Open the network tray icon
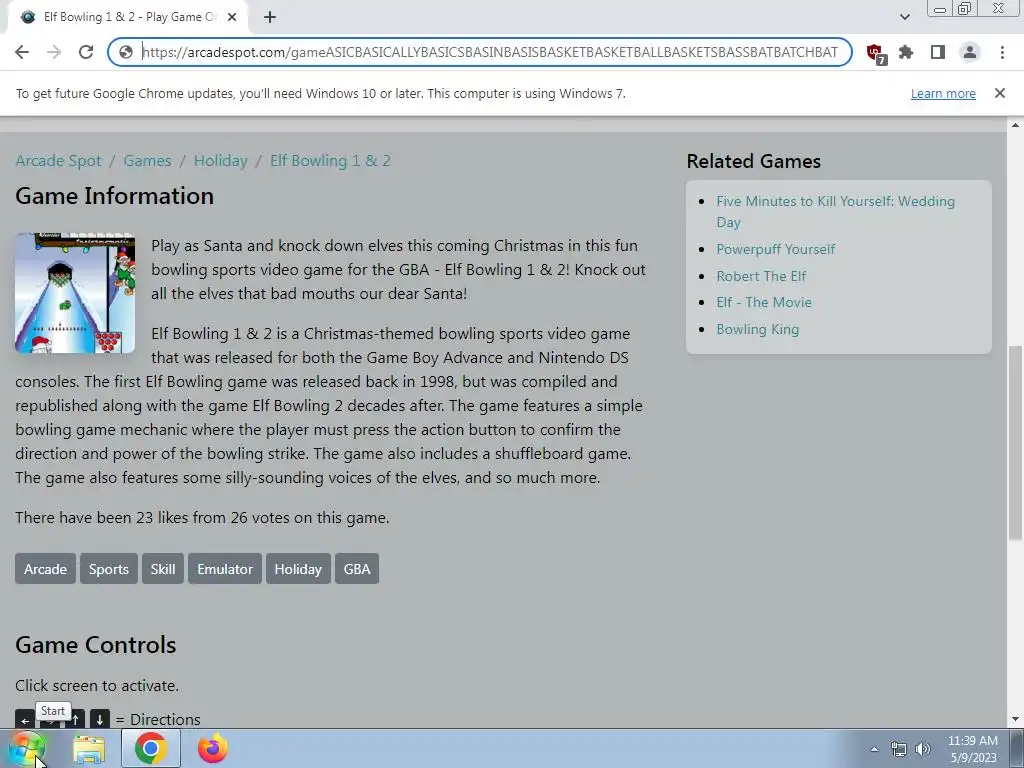Viewport: 1024px width, 768px height. click(x=899, y=749)
